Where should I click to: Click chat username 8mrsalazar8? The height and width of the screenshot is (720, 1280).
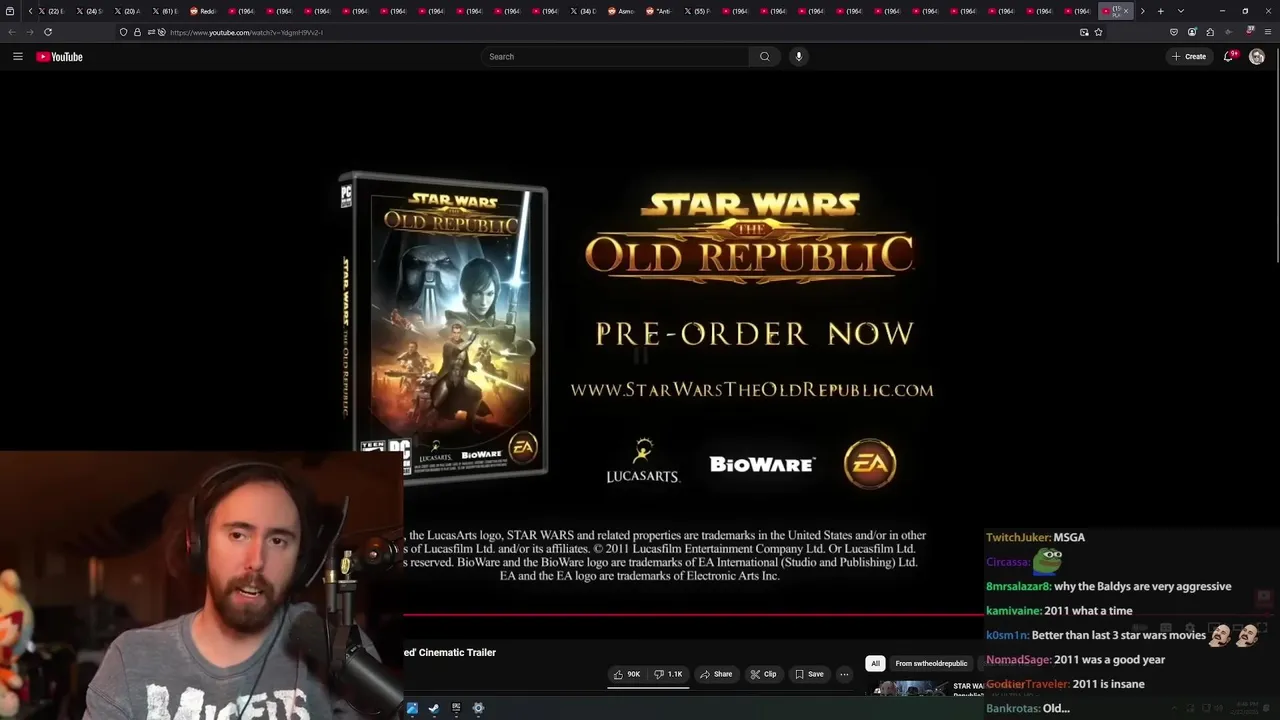click(1018, 587)
